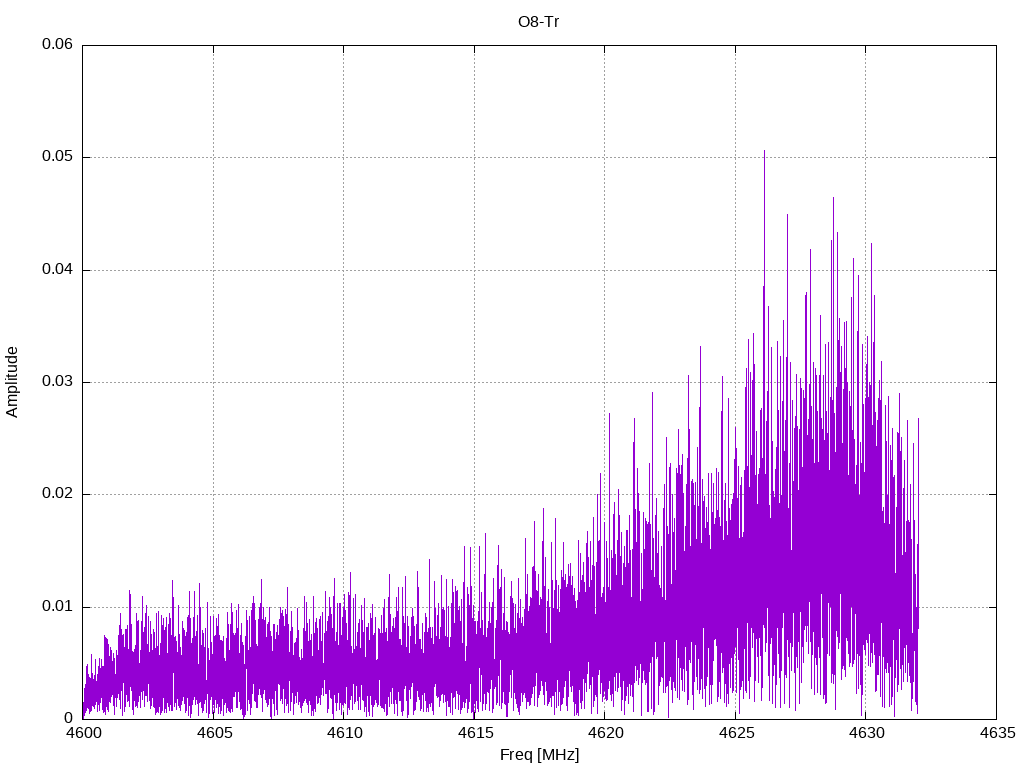The image size is (1024, 768).
Task: Click the tallest spectrum peak near 4626 MHz
Action: coord(764,152)
